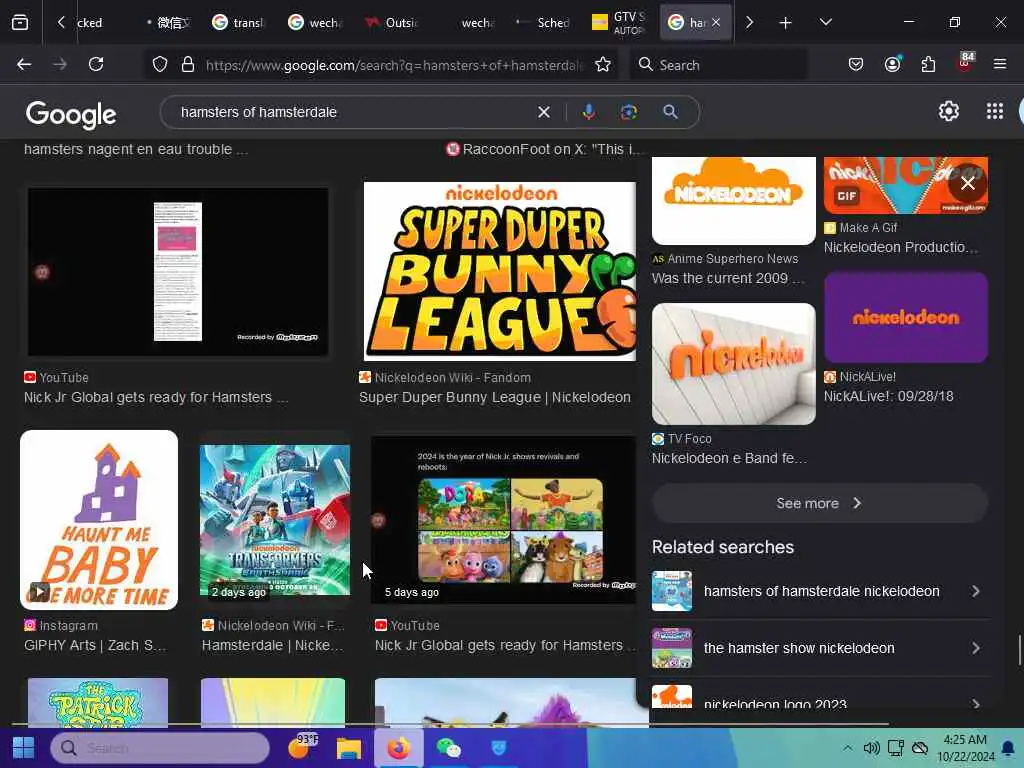Open a new browser tab
Screen dimensions: 1024x768
785,23
